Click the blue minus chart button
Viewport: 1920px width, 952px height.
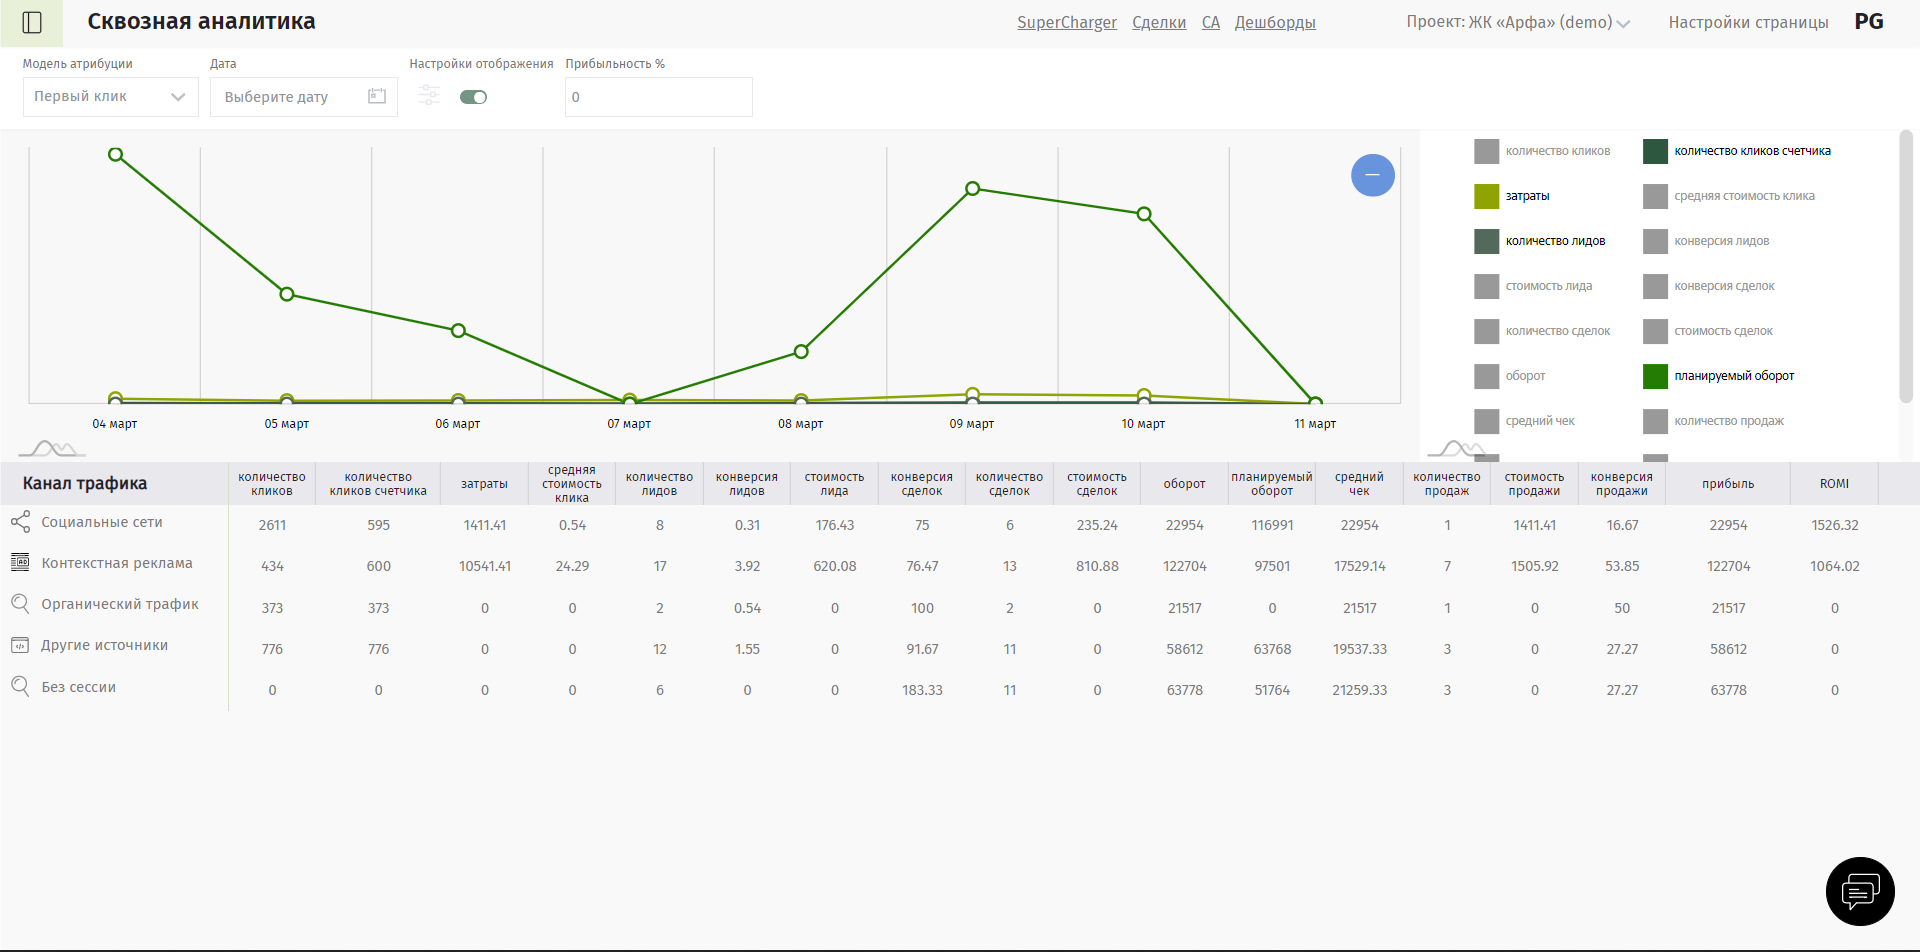point(1373,175)
